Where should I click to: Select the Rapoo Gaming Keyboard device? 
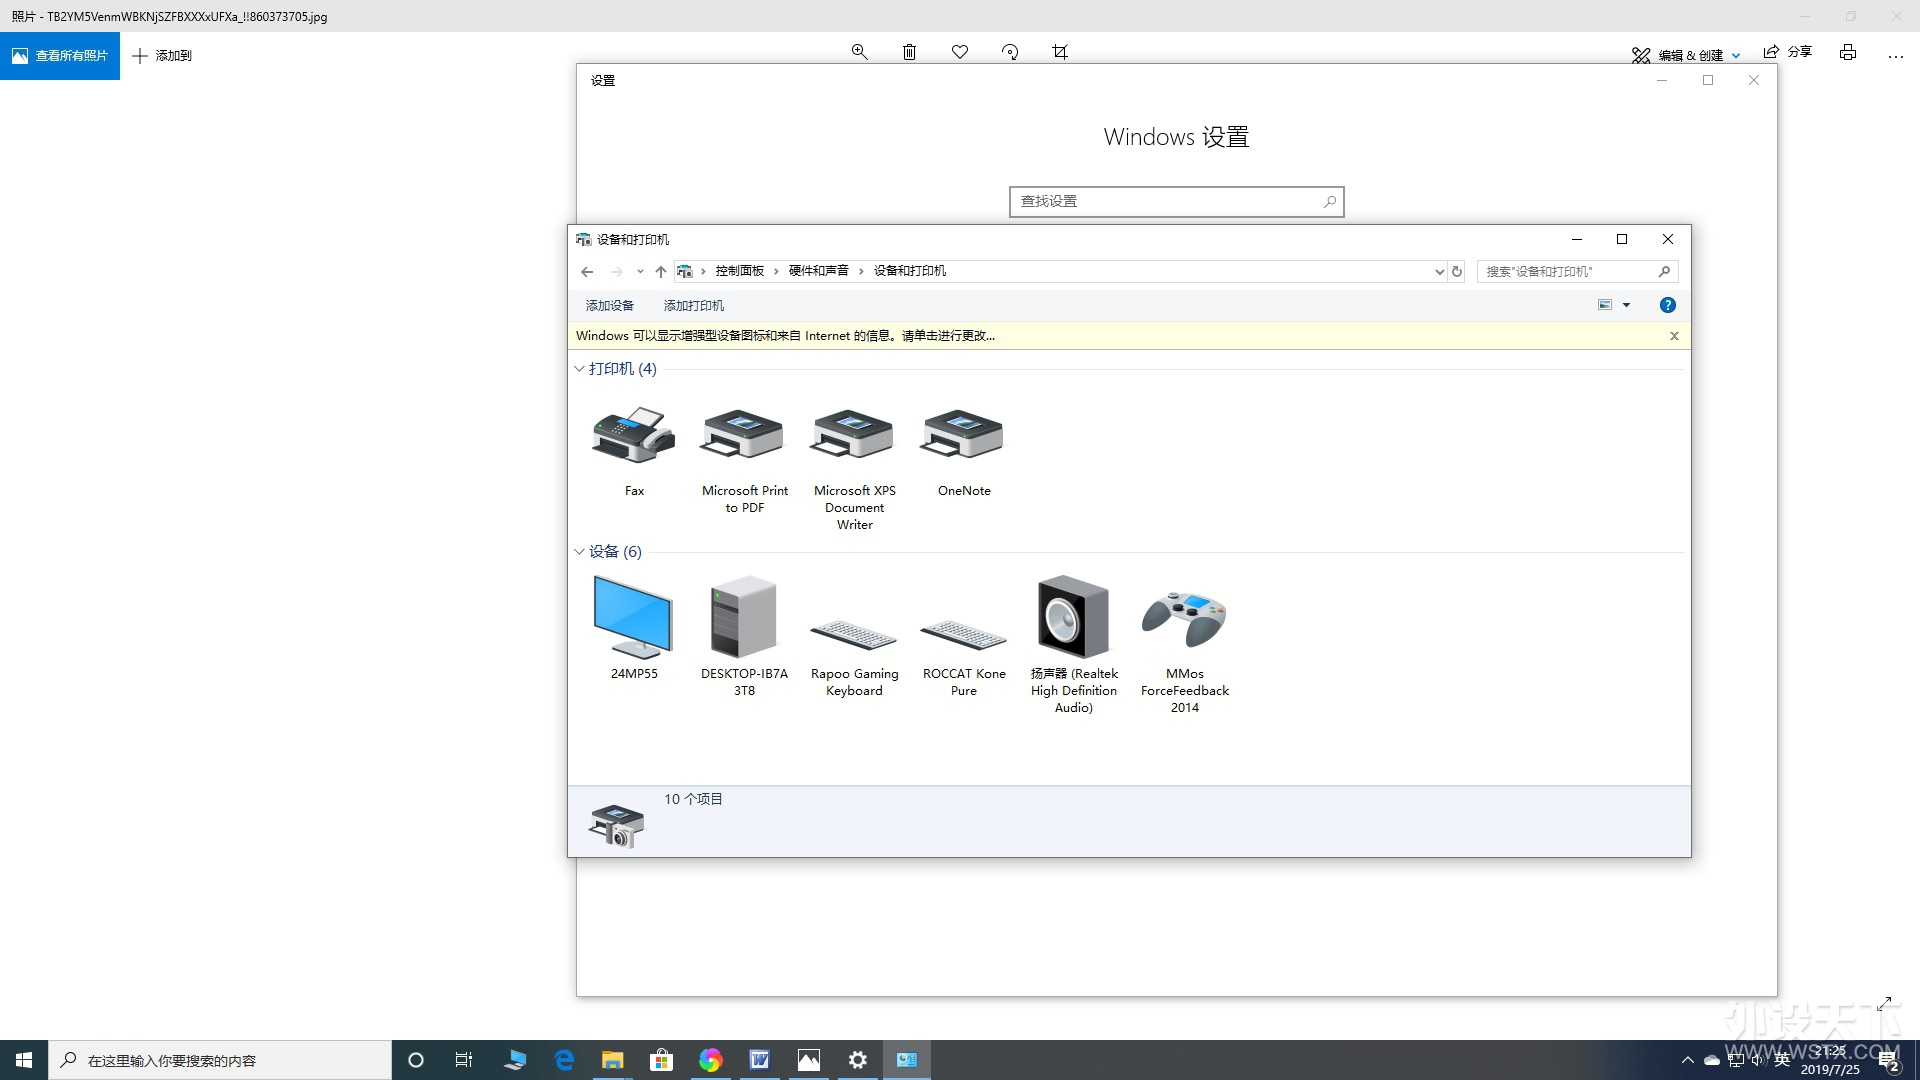854,636
